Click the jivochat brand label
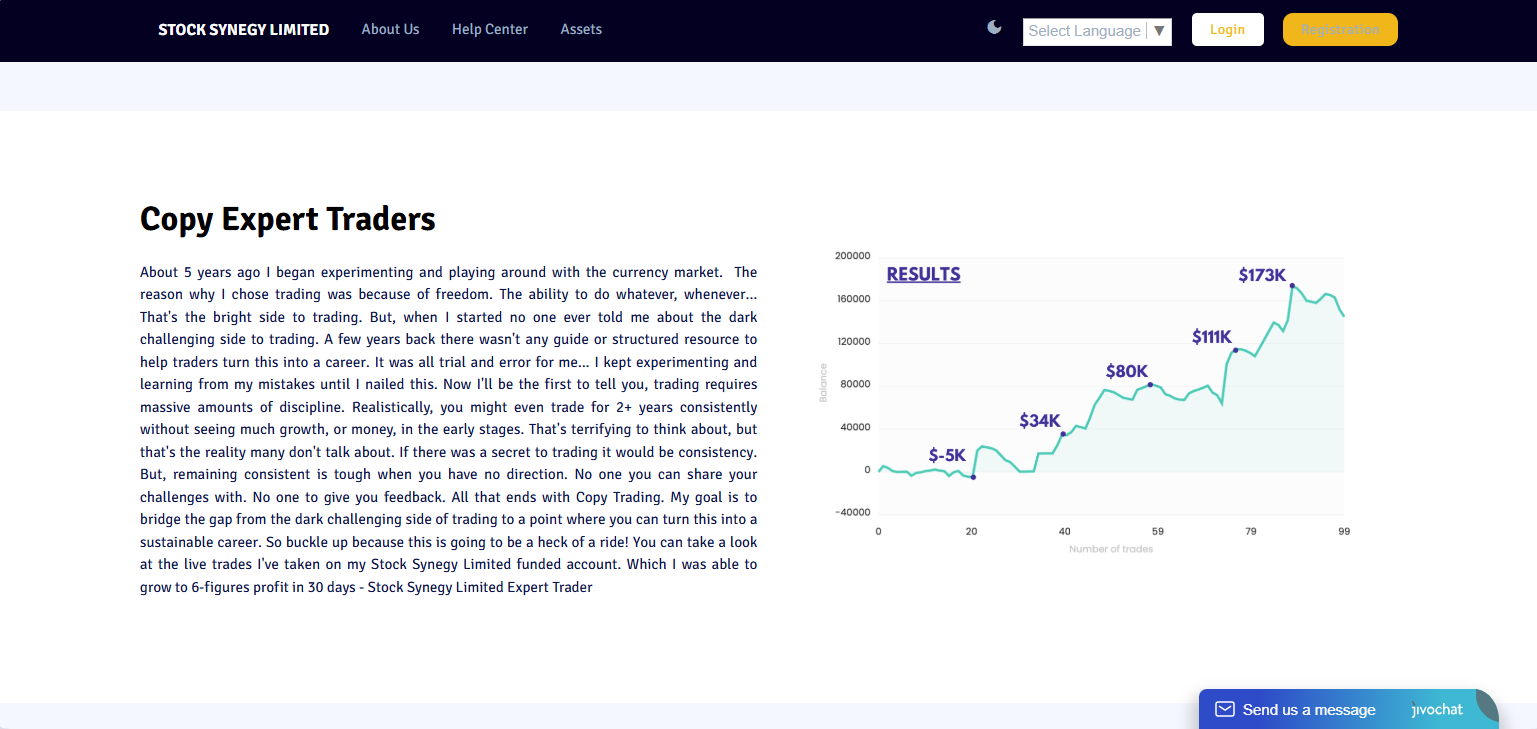This screenshot has width=1537, height=729. 1437,709
